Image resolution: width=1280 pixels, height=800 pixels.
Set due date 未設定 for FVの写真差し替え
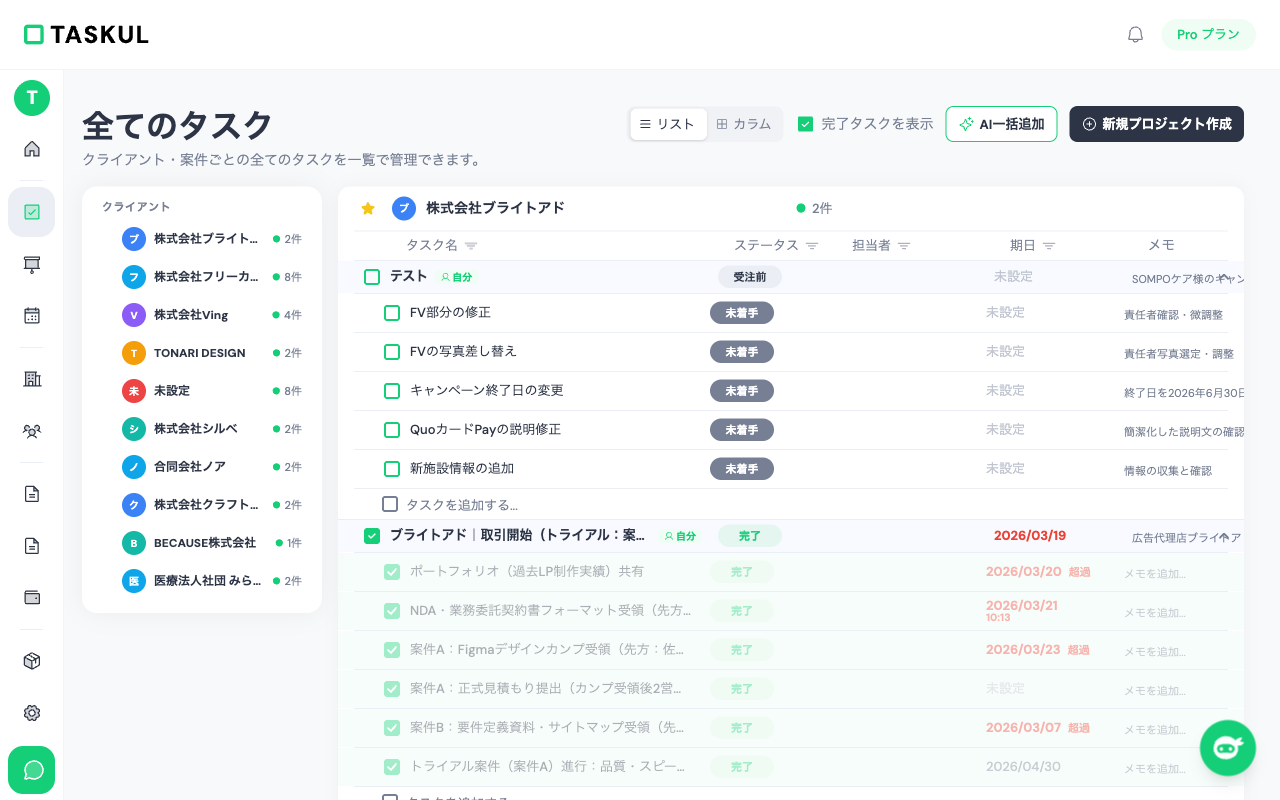(1005, 352)
